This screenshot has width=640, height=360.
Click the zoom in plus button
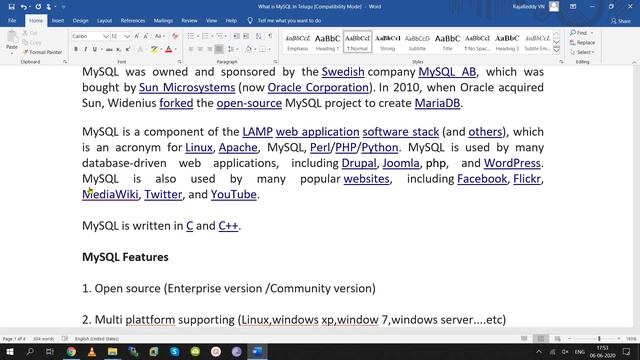pos(619,339)
